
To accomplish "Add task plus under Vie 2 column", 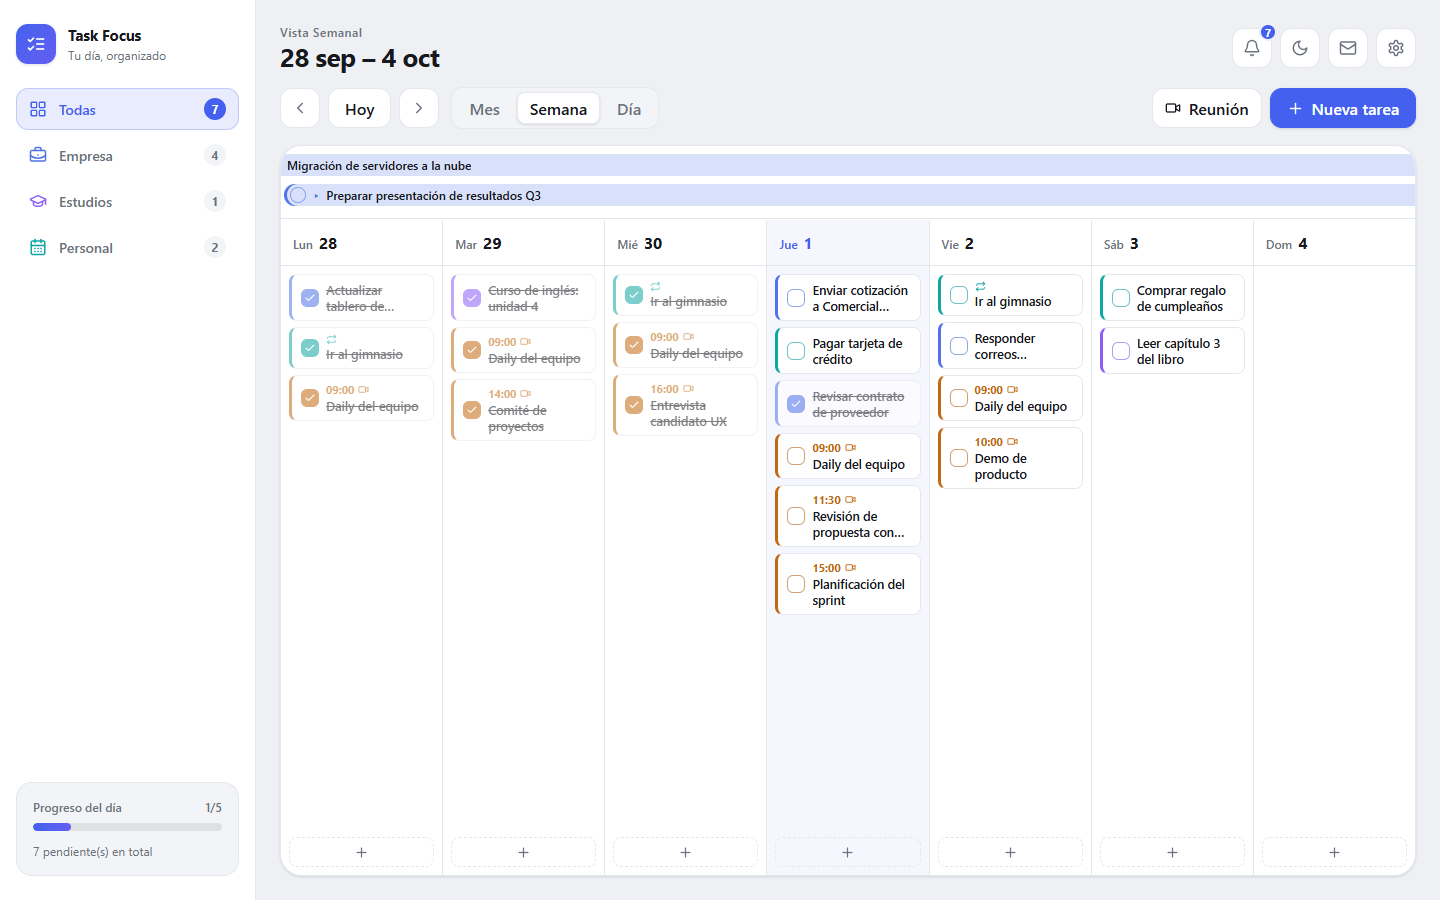I will click(1010, 852).
